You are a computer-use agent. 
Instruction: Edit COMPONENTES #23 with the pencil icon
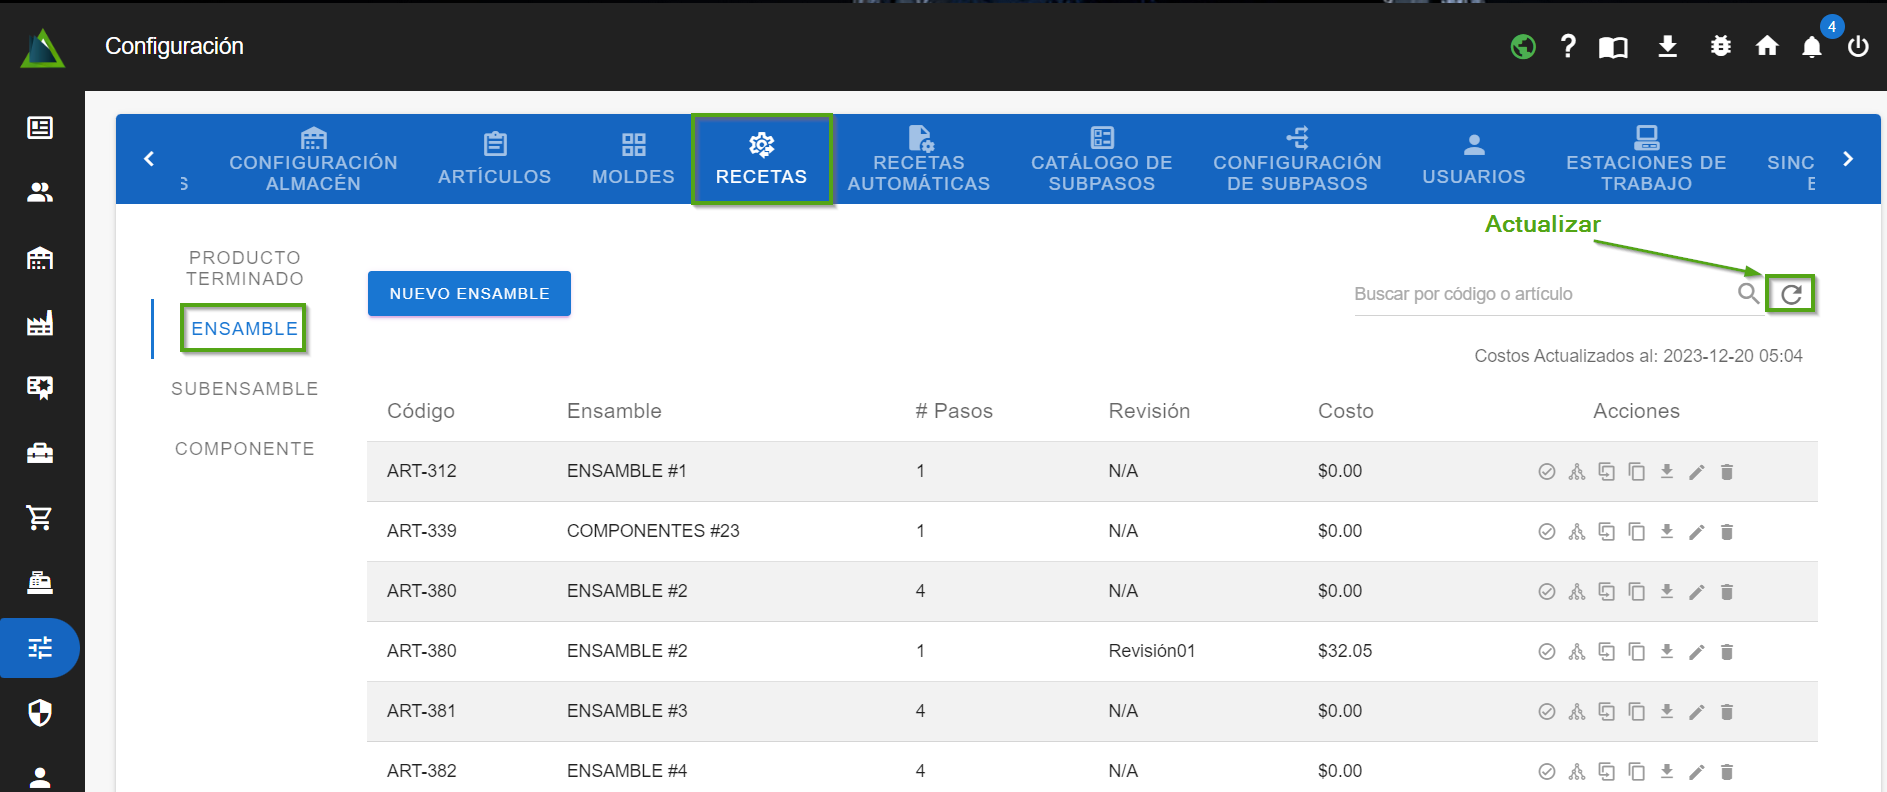1696,532
